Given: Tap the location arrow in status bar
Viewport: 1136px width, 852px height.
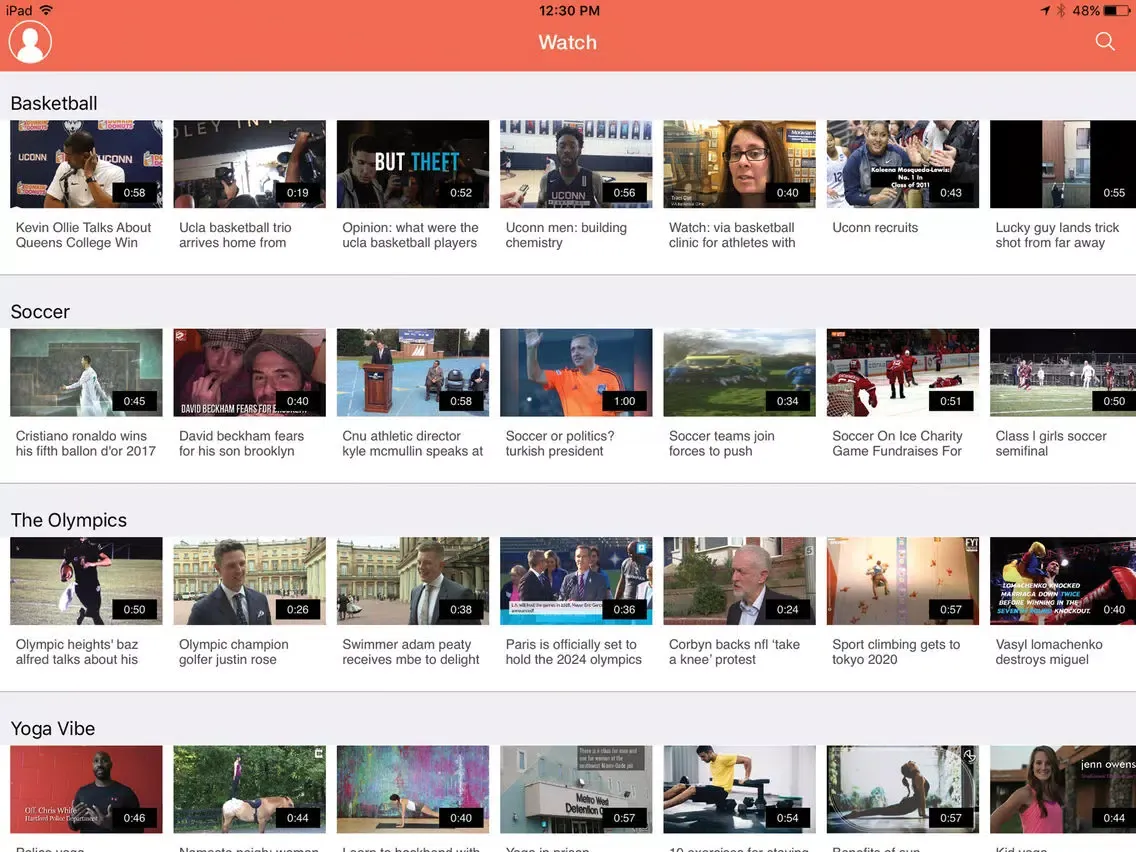Looking at the screenshot, I should pyautogui.click(x=1045, y=11).
